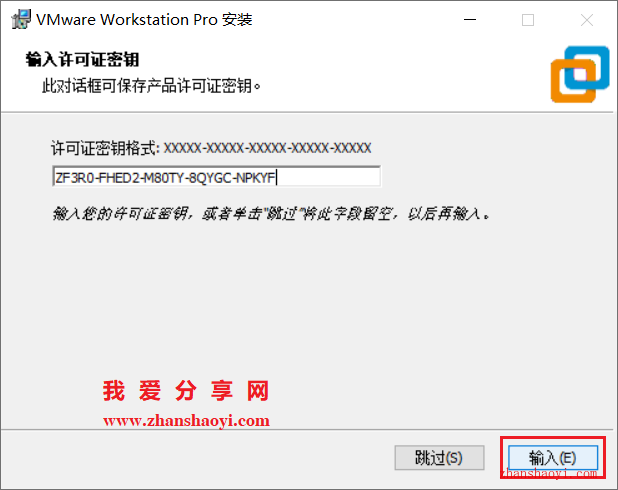
Task: Click the greyed-out maximize window button
Action: coord(528,20)
